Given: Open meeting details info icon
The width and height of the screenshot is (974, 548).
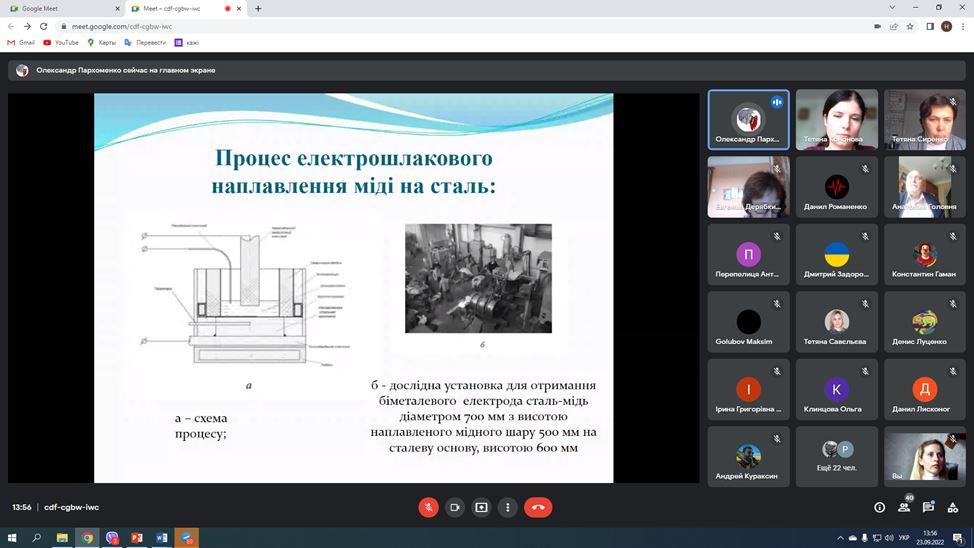Looking at the screenshot, I should tap(880, 508).
